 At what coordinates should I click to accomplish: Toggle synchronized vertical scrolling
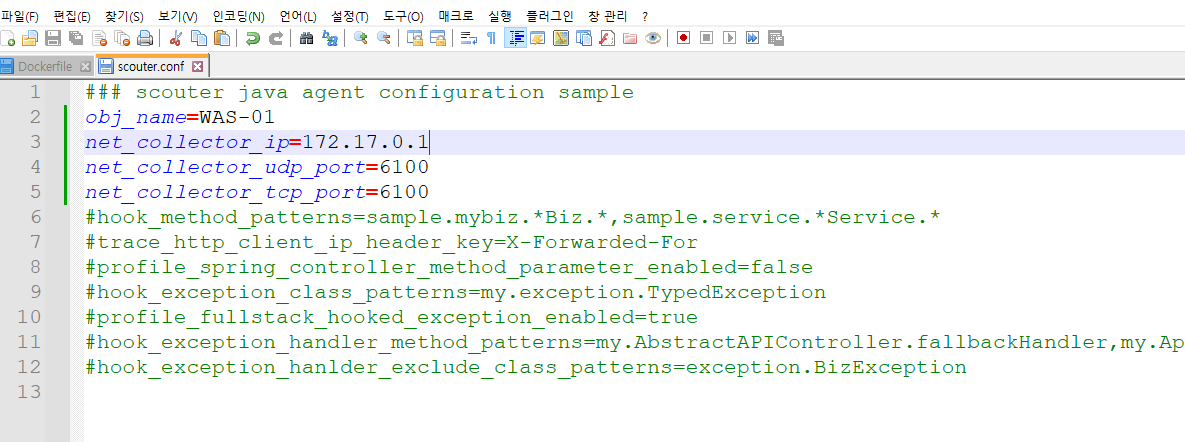tap(414, 38)
